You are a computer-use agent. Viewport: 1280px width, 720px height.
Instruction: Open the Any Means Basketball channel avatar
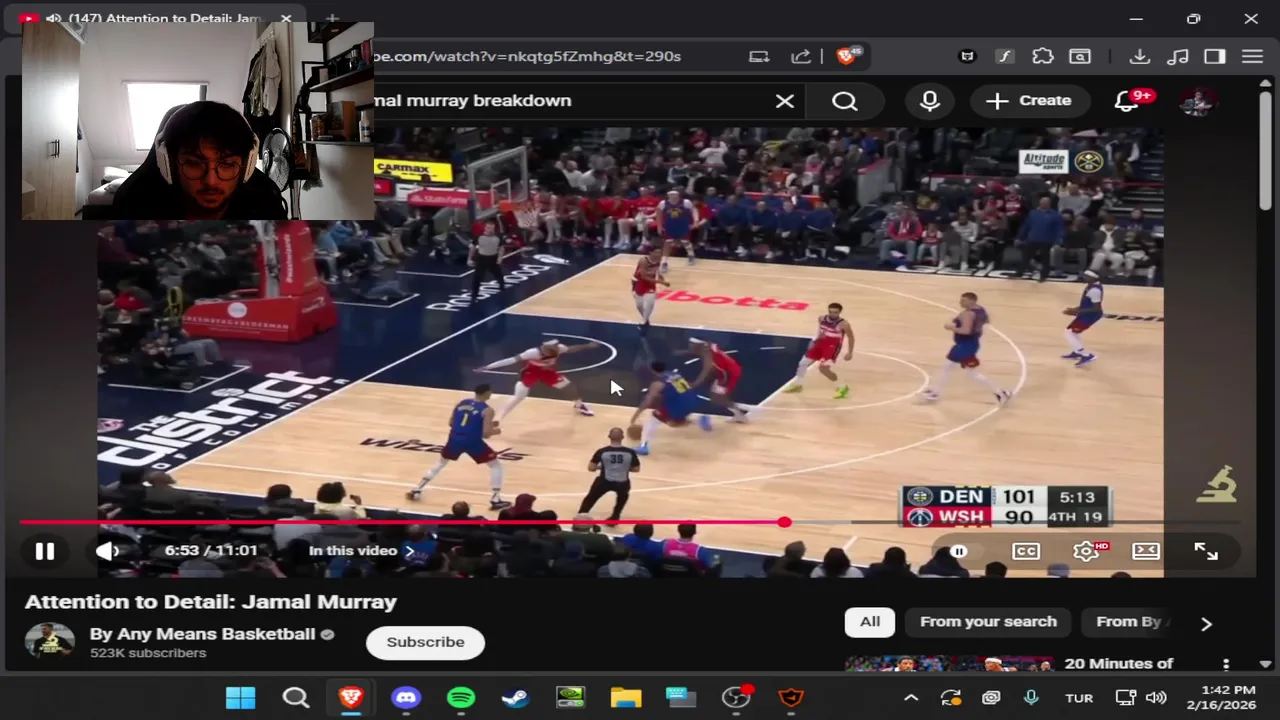(x=49, y=642)
